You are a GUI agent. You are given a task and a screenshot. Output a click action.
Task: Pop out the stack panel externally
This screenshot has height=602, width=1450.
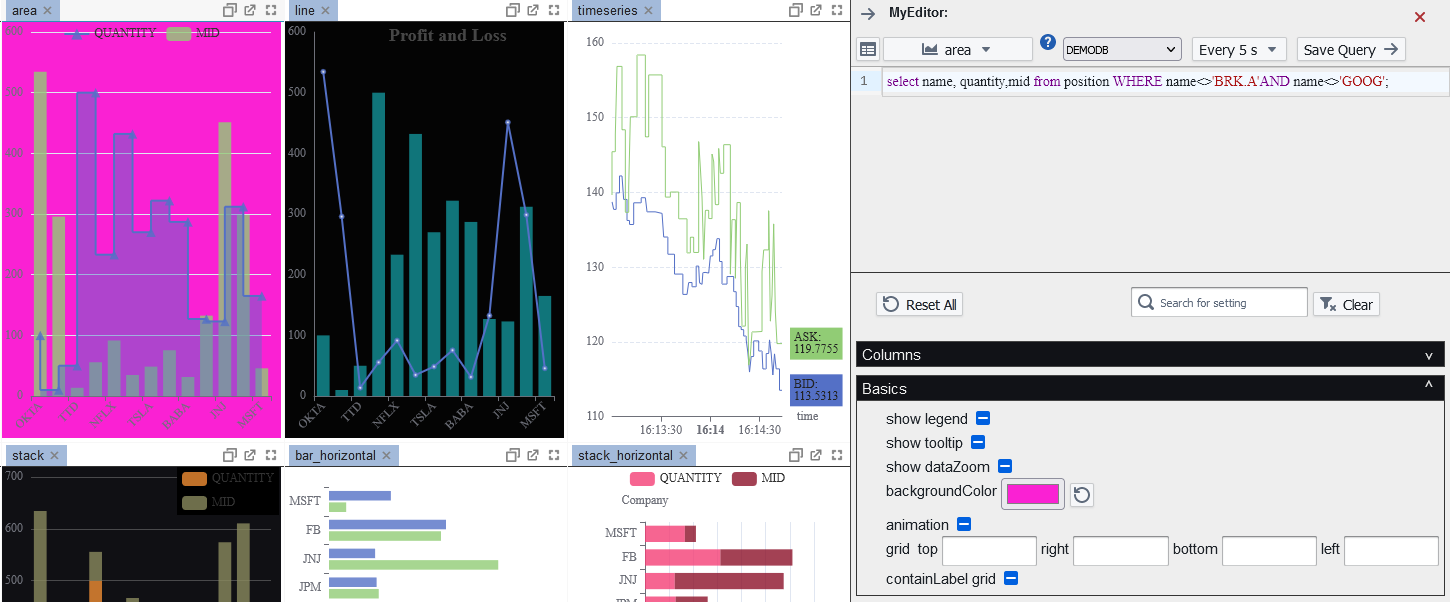[x=250, y=455]
